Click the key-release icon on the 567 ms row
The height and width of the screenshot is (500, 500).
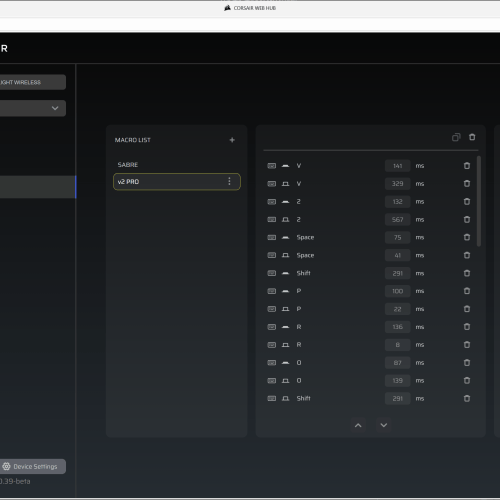[285, 219]
